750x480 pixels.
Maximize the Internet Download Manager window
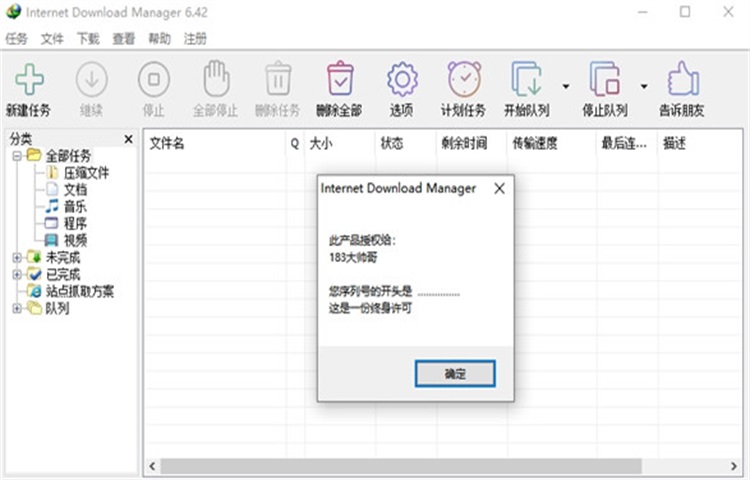[x=685, y=12]
